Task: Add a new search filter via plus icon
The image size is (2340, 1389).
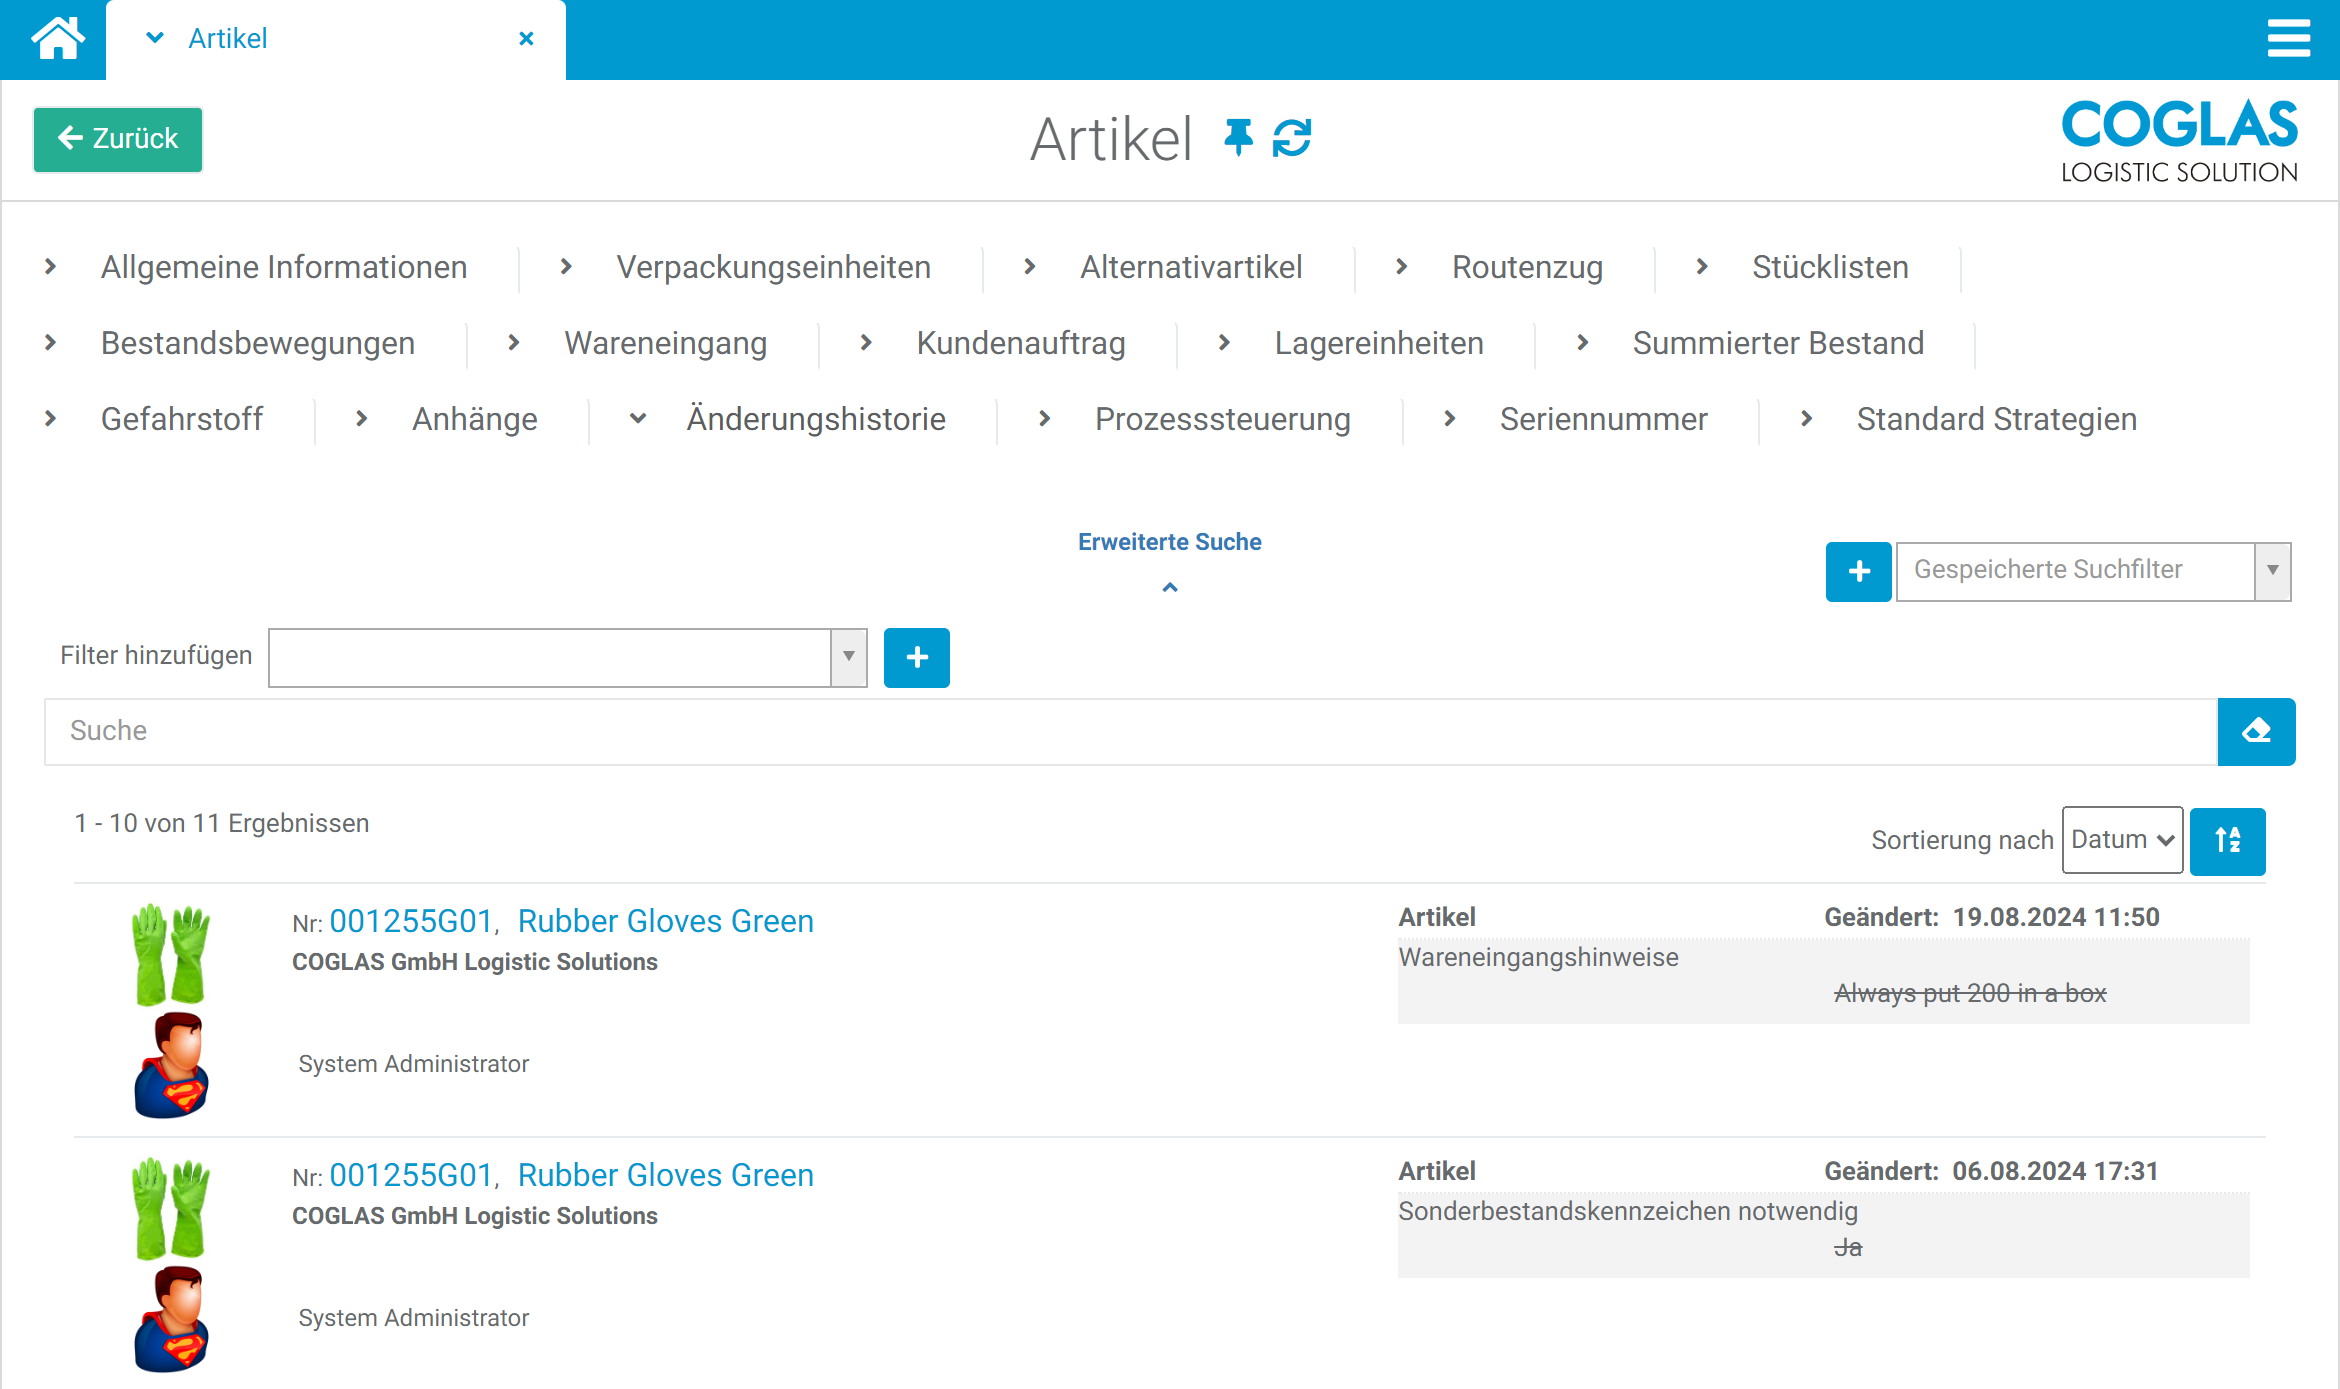Action: [x=916, y=657]
